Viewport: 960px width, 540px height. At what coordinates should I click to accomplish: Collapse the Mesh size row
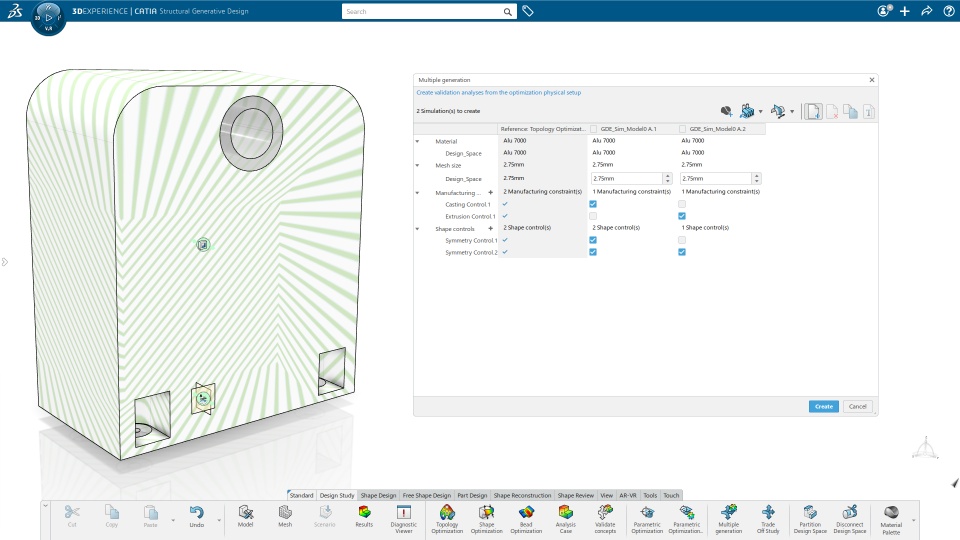(418, 165)
